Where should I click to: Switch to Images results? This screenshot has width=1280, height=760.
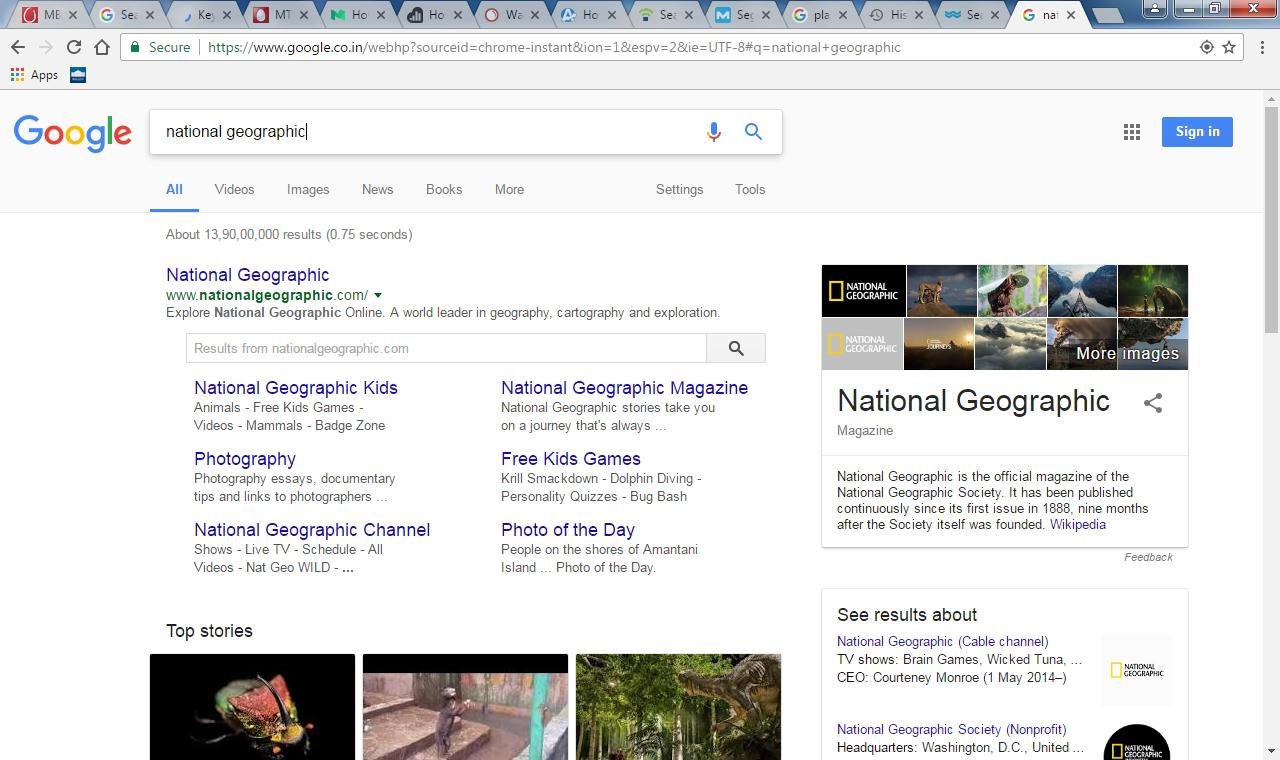click(308, 189)
